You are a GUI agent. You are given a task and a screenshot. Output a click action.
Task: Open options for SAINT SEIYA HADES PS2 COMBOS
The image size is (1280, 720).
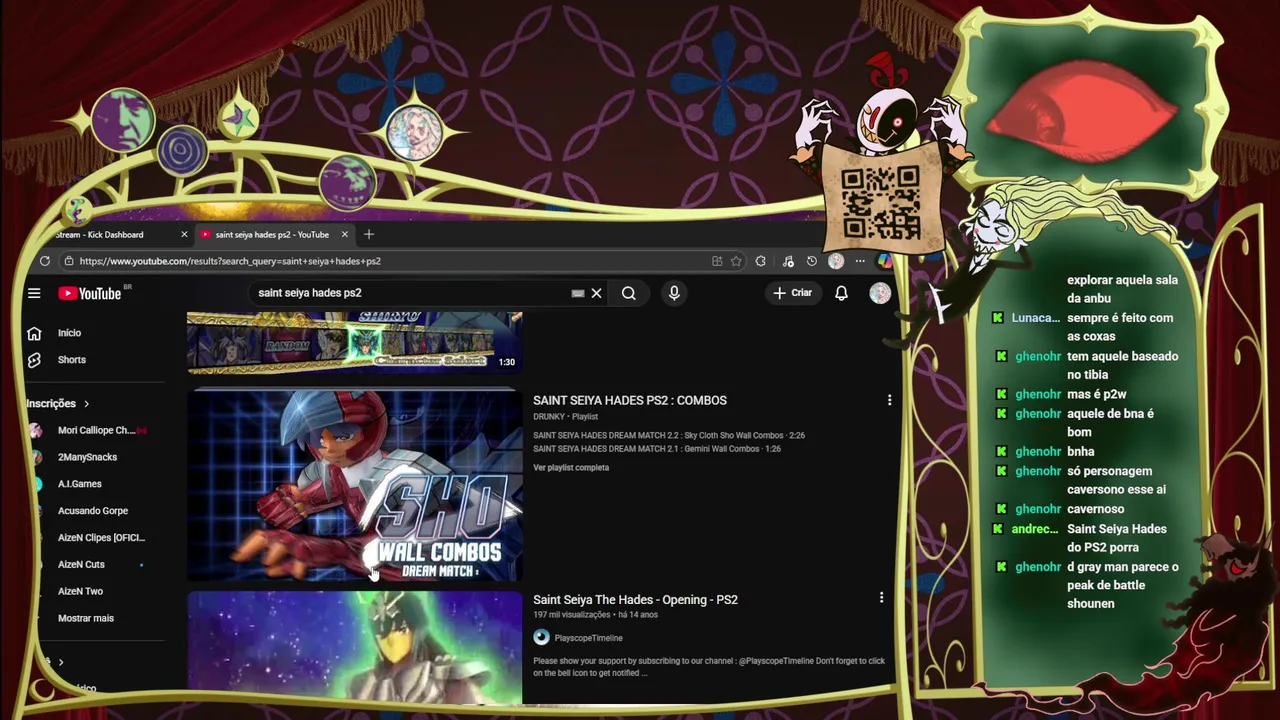point(889,400)
